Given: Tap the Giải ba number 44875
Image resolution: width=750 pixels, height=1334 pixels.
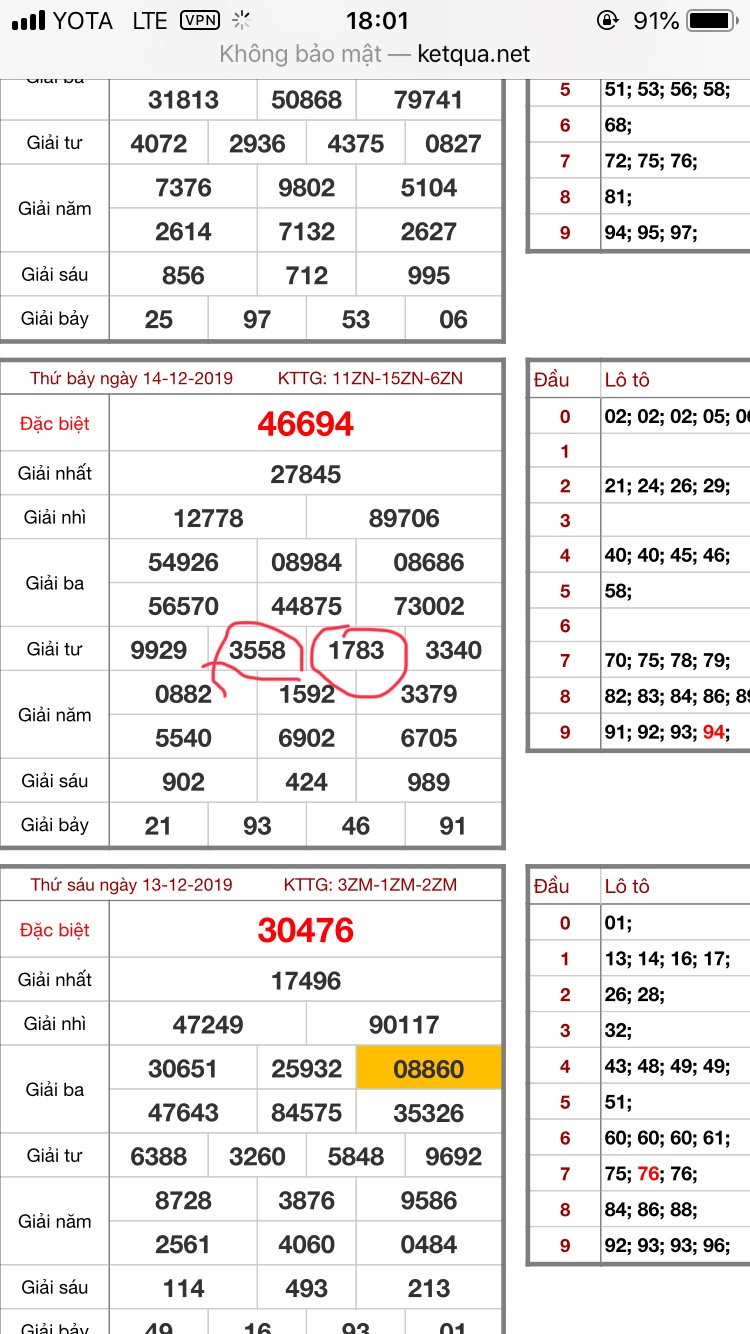Looking at the screenshot, I should (x=306, y=606).
